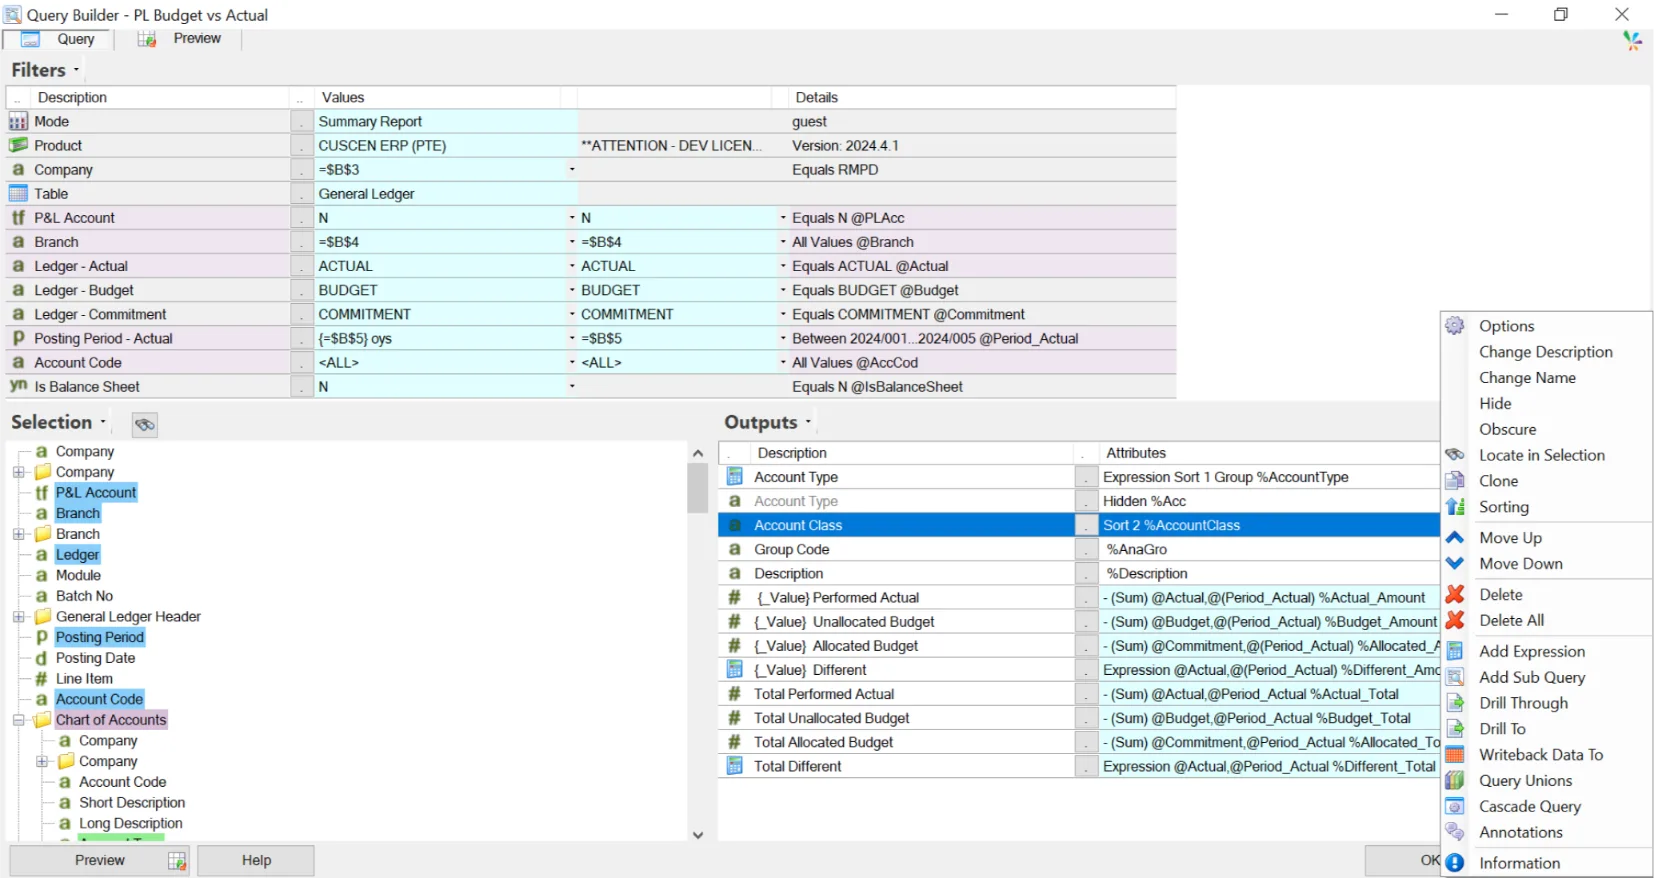Screen dimensions: 1654x878
Task: Select Drill Through menu entry
Action: click(1523, 703)
